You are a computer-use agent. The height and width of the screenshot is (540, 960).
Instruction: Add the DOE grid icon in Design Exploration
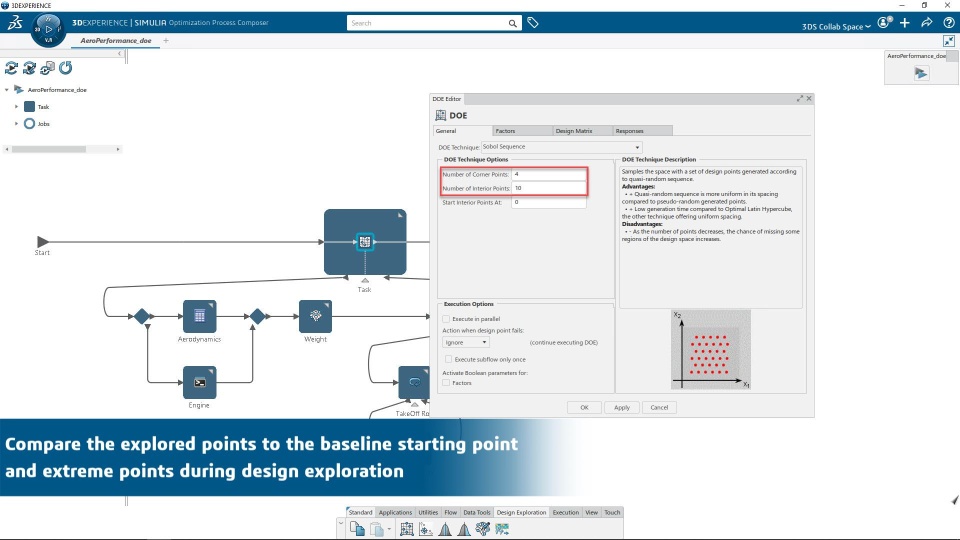[407, 529]
